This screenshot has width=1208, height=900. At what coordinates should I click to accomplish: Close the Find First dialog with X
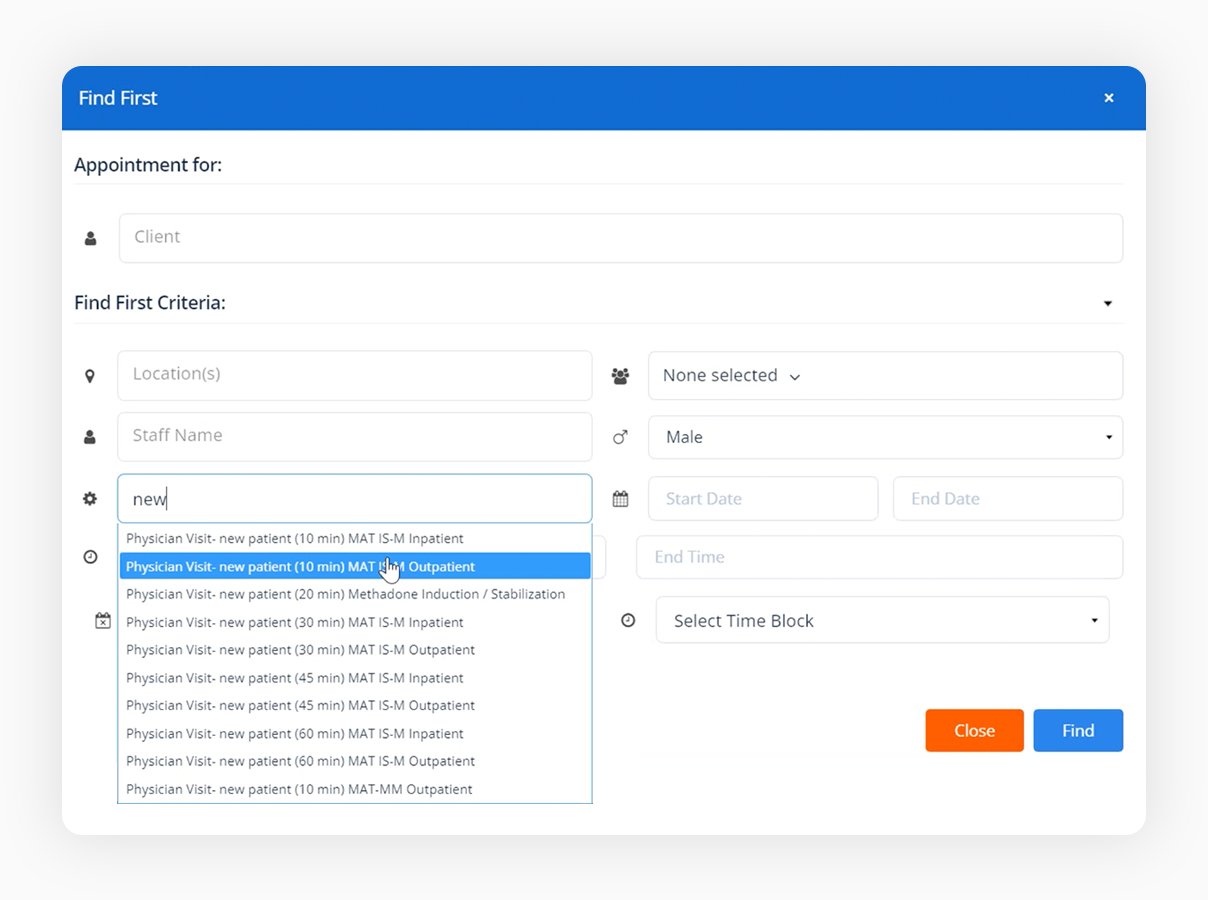pyautogui.click(x=1108, y=98)
